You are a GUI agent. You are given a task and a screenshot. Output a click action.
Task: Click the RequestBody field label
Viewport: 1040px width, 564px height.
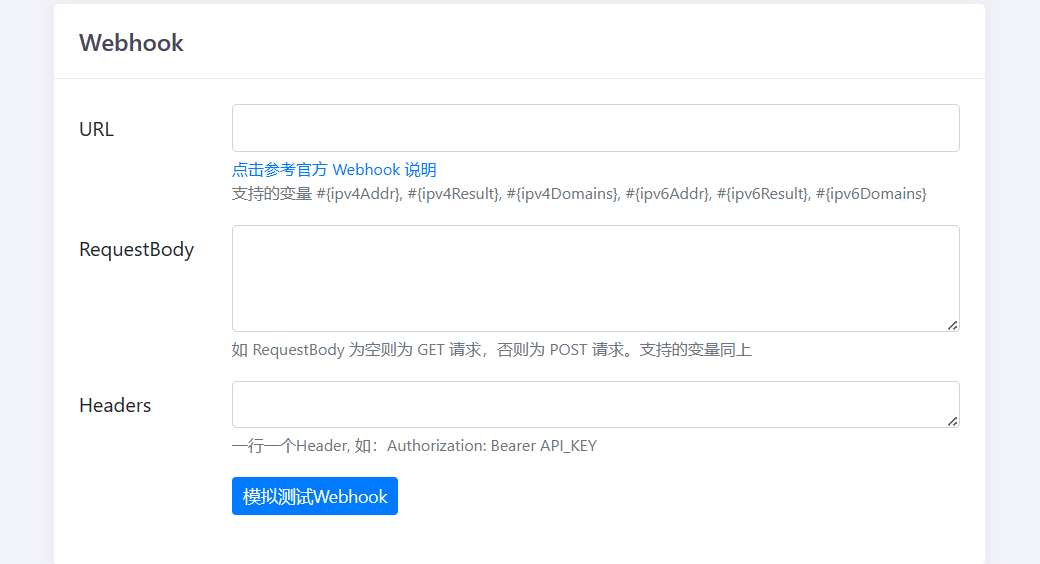click(136, 250)
